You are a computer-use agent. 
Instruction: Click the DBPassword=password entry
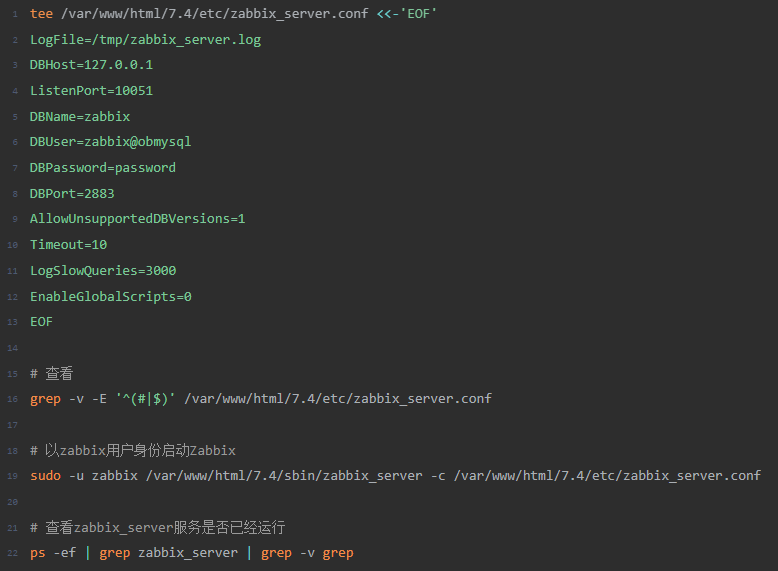(x=103, y=168)
